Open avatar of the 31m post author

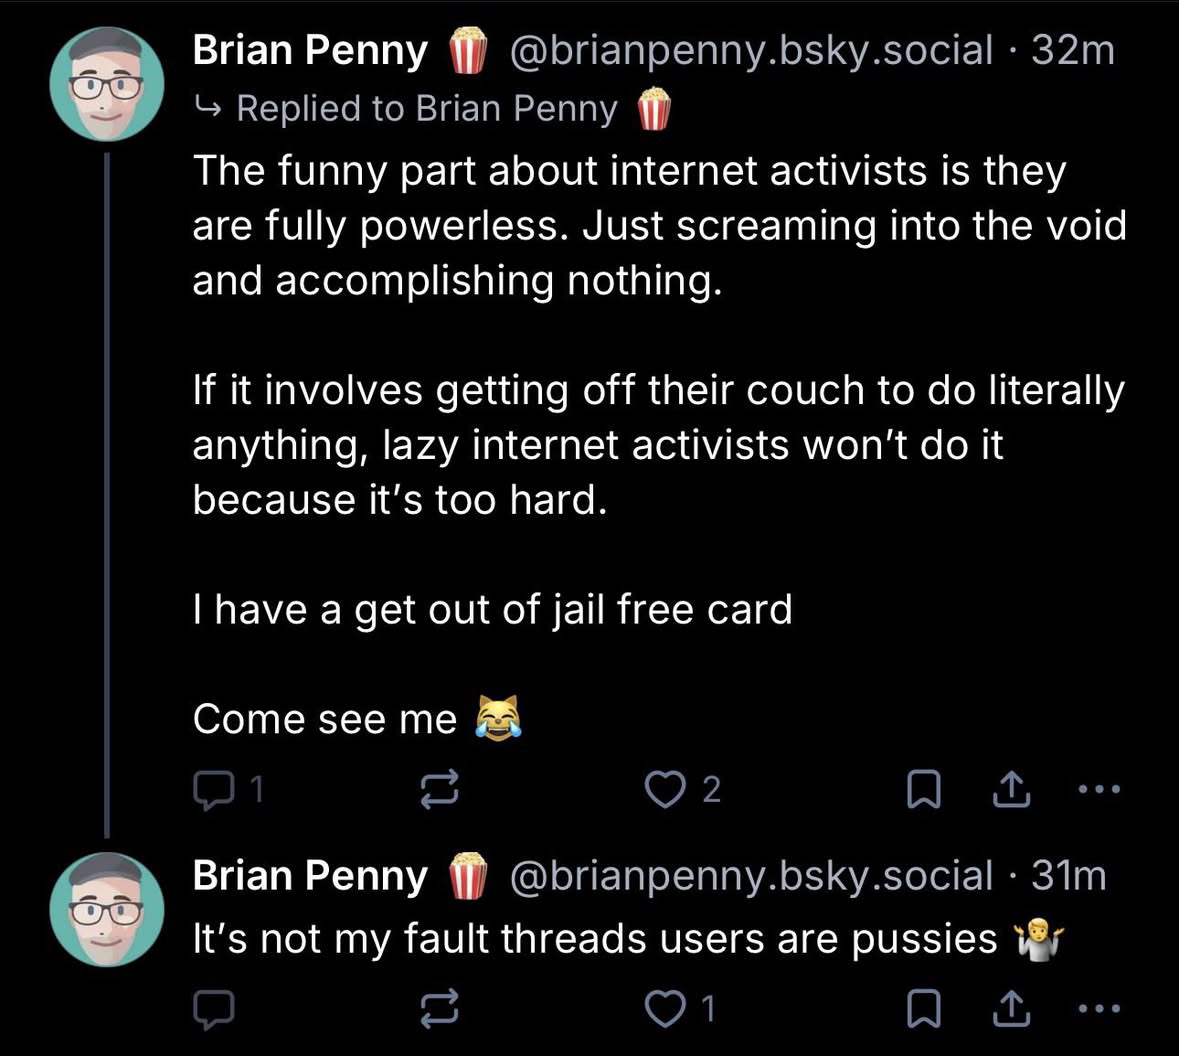click(107, 909)
